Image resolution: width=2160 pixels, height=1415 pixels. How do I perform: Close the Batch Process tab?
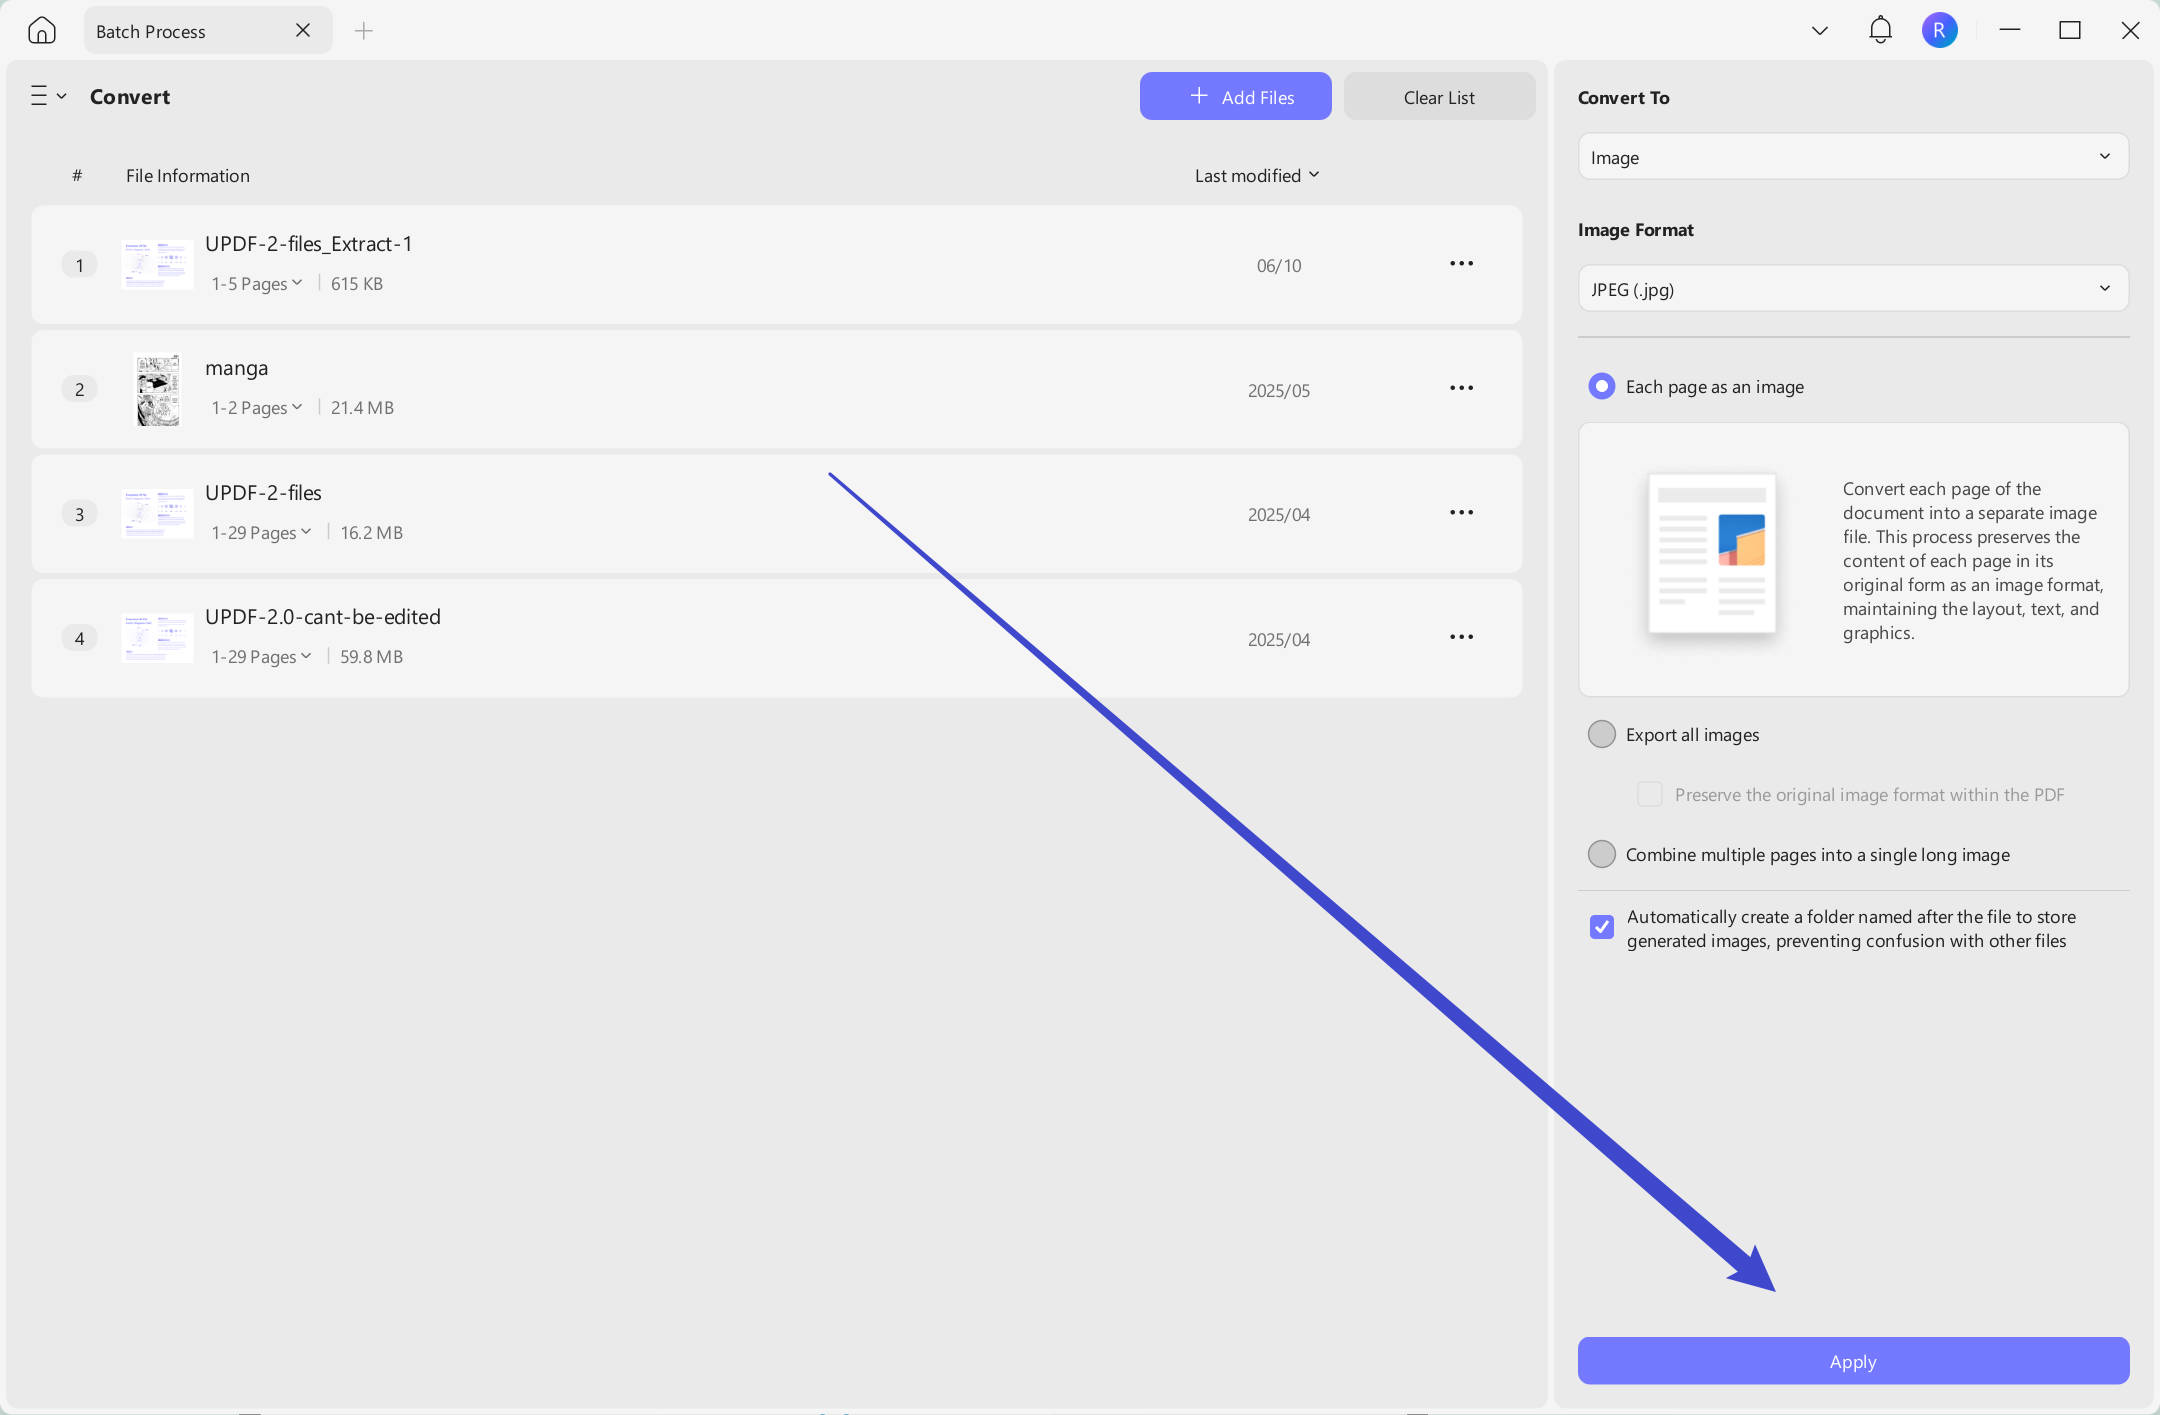pyautogui.click(x=303, y=31)
